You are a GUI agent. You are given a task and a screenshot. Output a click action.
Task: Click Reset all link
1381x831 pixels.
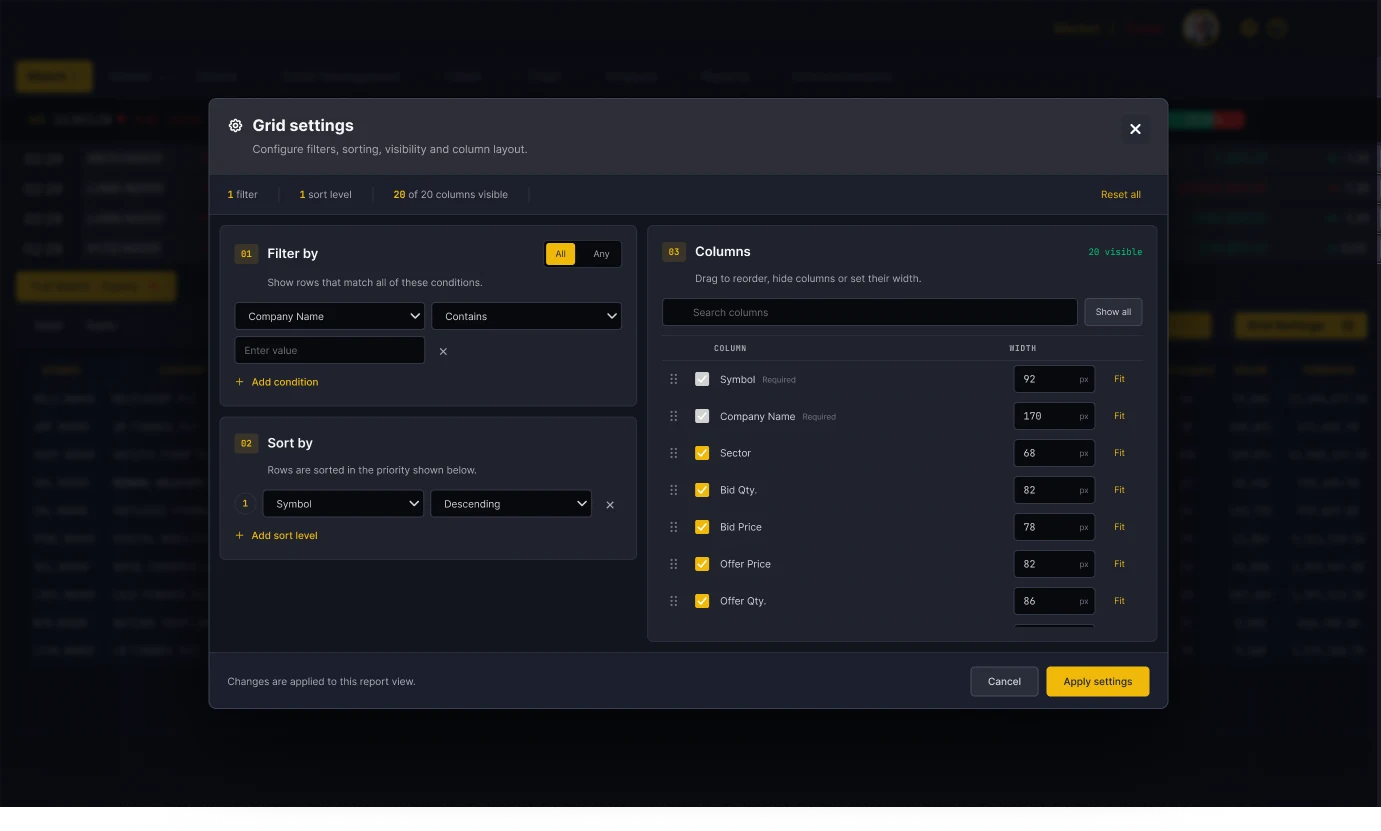[x=1121, y=195]
